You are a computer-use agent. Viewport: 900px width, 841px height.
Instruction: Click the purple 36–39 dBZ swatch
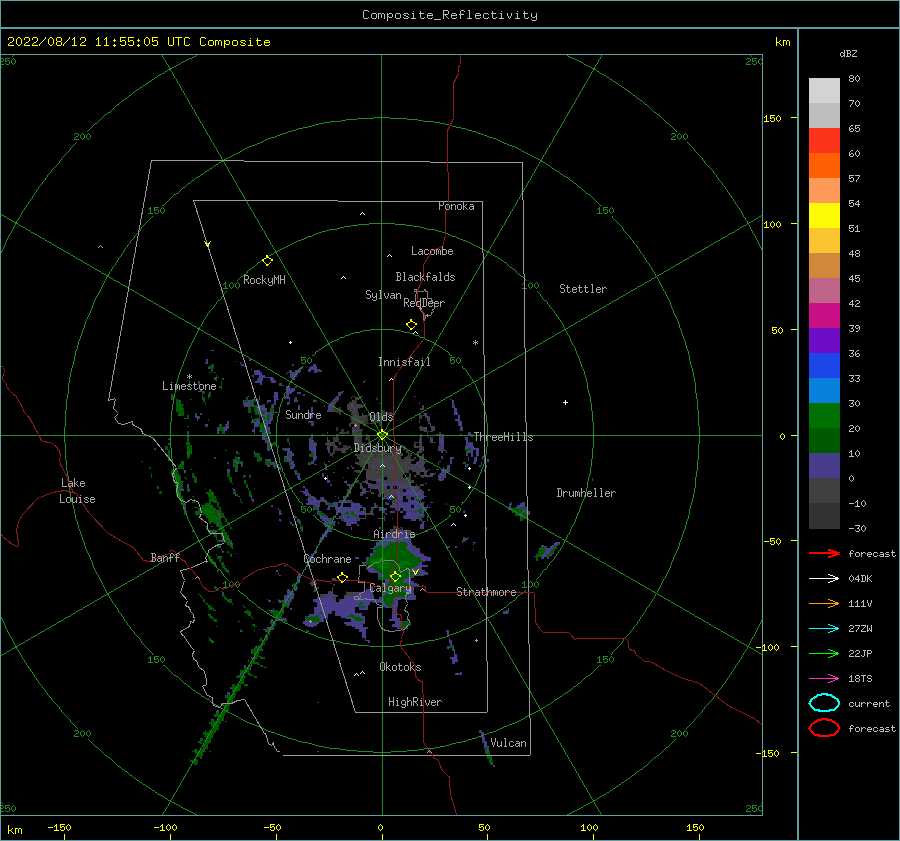coord(824,341)
